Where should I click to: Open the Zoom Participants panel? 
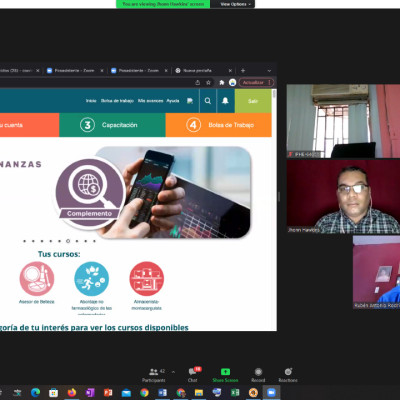coord(154,375)
